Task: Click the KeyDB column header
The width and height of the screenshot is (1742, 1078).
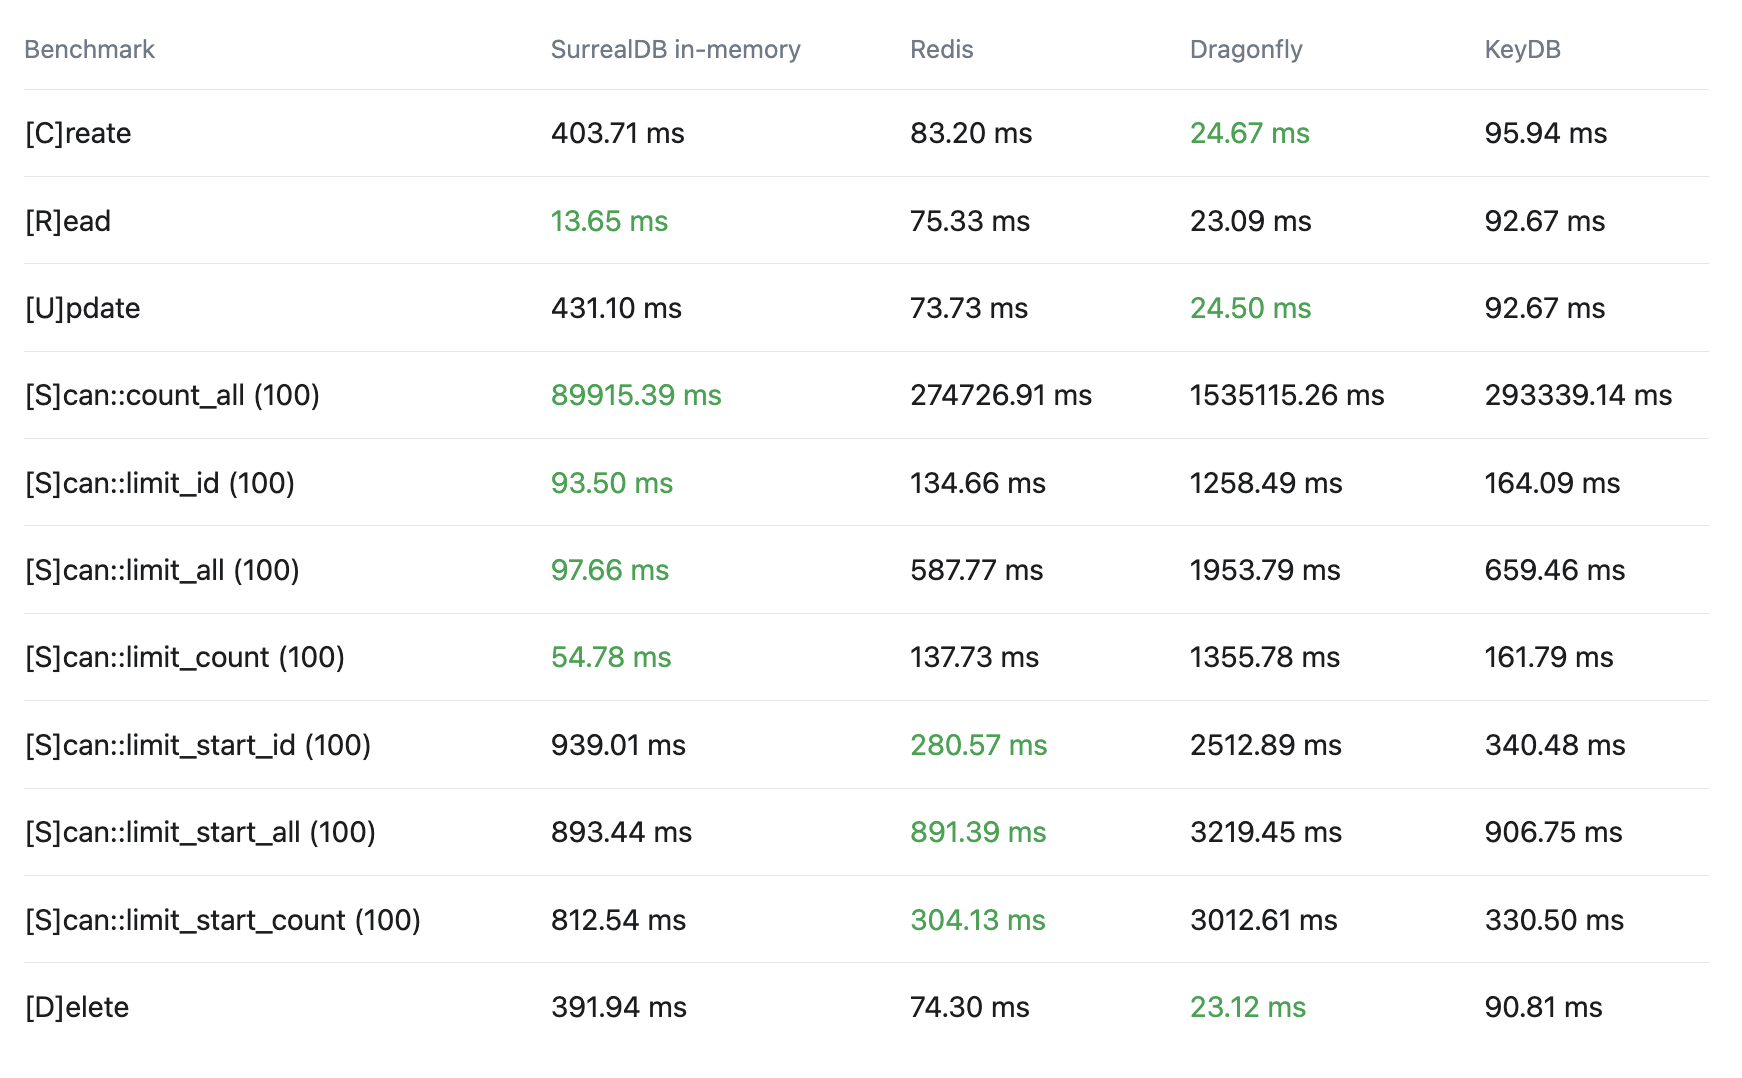Action: (1522, 50)
